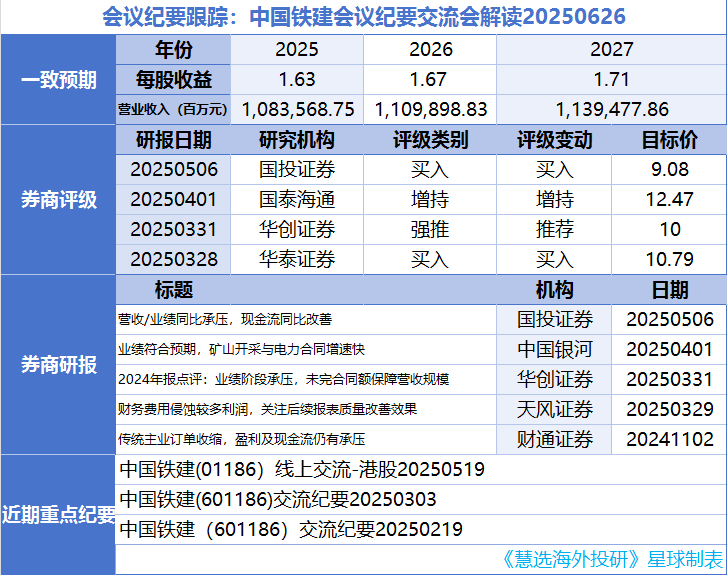Click the year cell 2025
The width and height of the screenshot is (728, 575).
(x=297, y=49)
